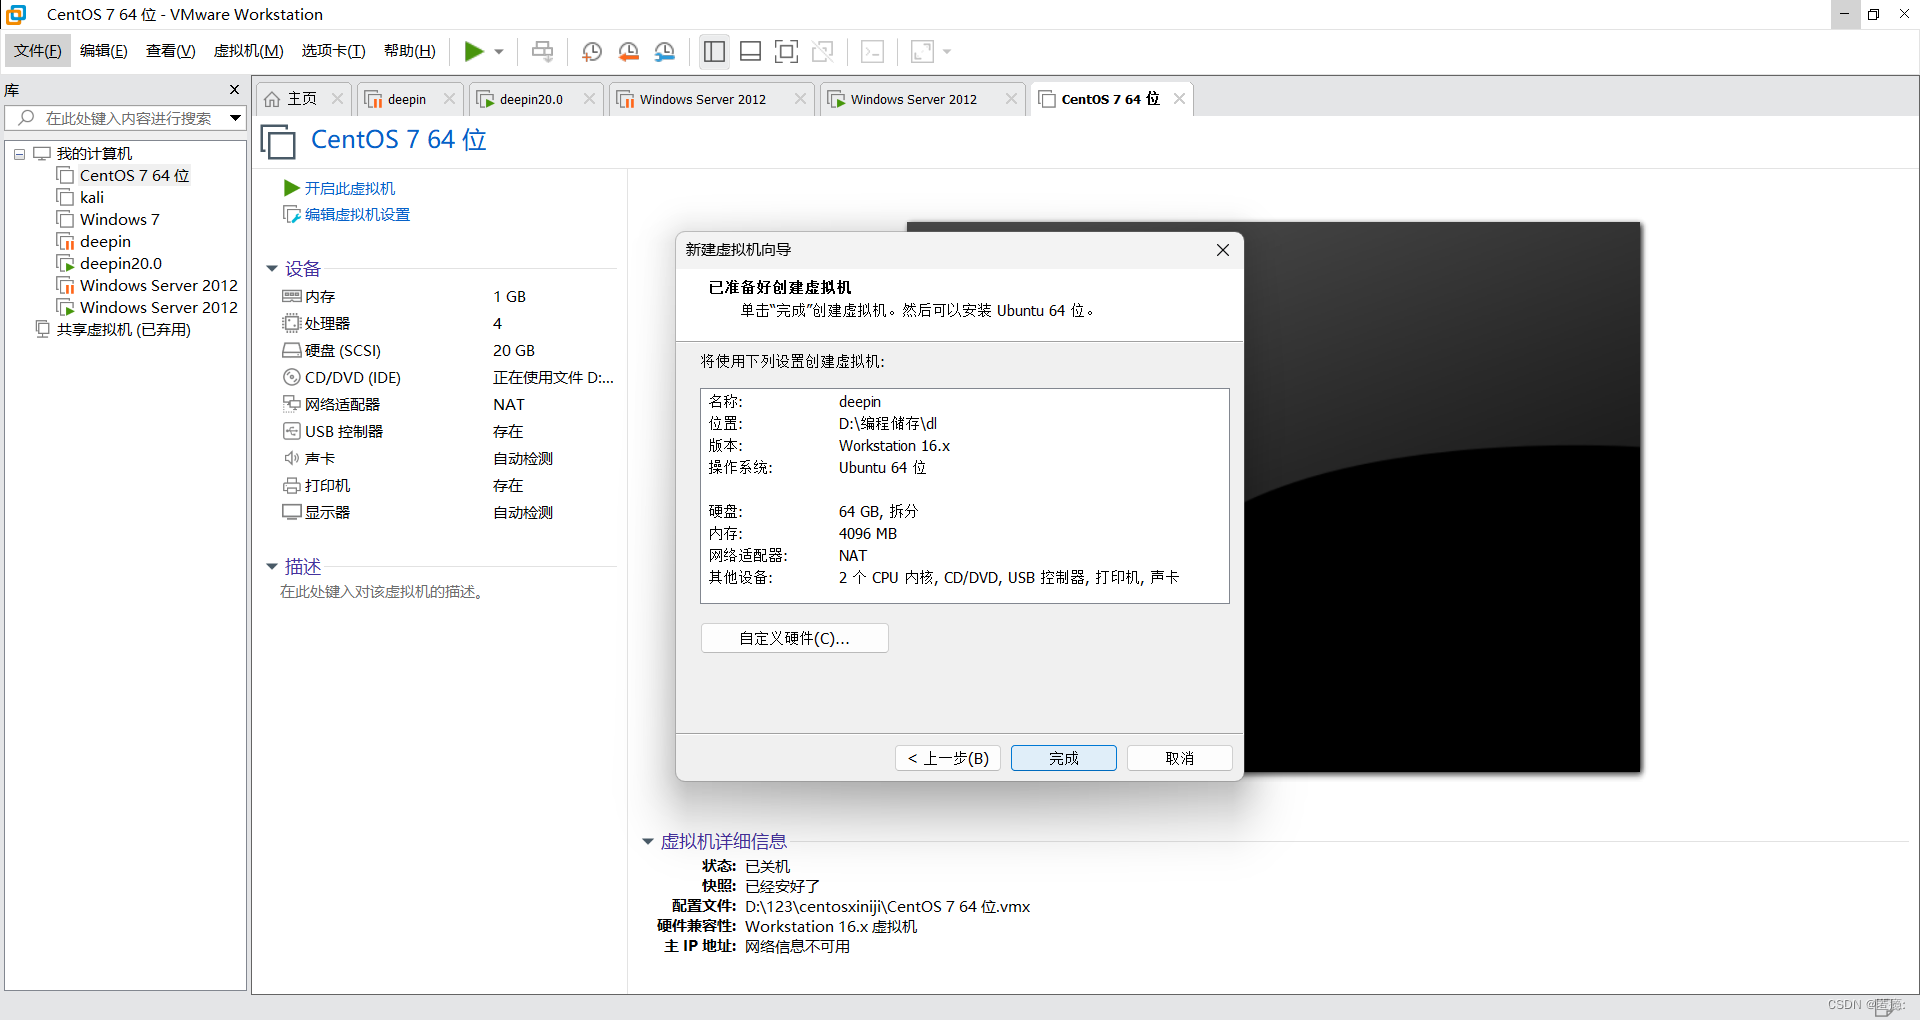Image resolution: width=1920 pixels, height=1020 pixels.
Task: Click the send Ctrl+Alt+Del toolbar icon
Action: pos(542,51)
